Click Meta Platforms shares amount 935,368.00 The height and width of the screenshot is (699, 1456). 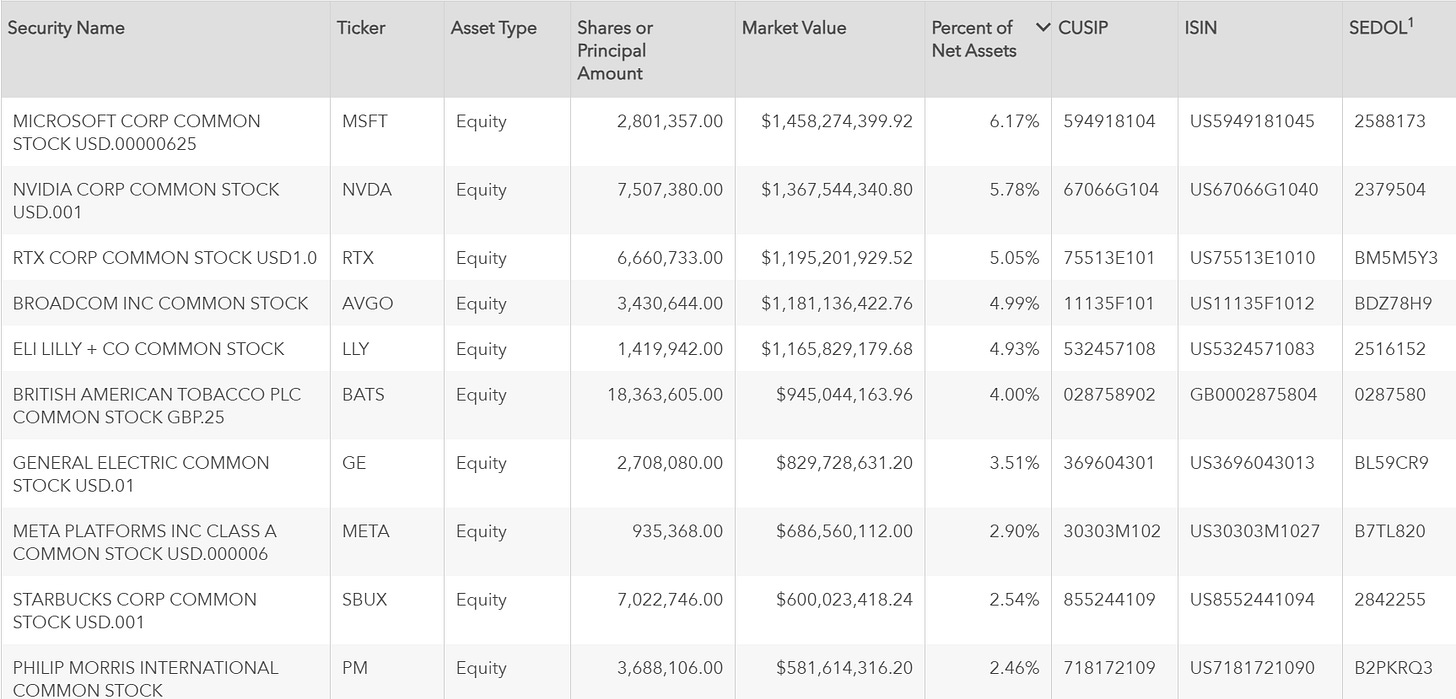677,531
